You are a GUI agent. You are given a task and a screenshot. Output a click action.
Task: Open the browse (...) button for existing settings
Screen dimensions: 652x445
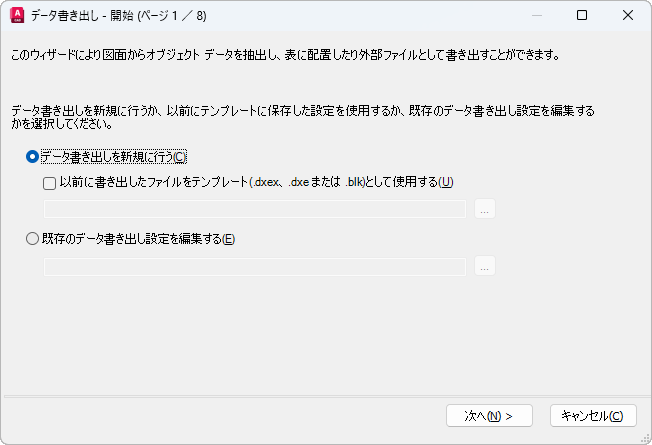click(485, 266)
